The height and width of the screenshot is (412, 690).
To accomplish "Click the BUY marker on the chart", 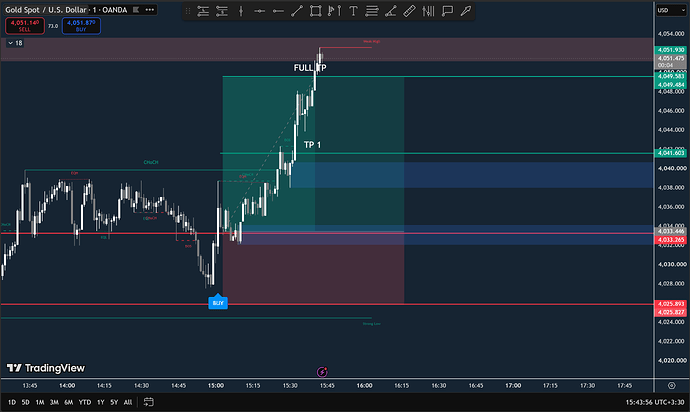I will [218, 302].
